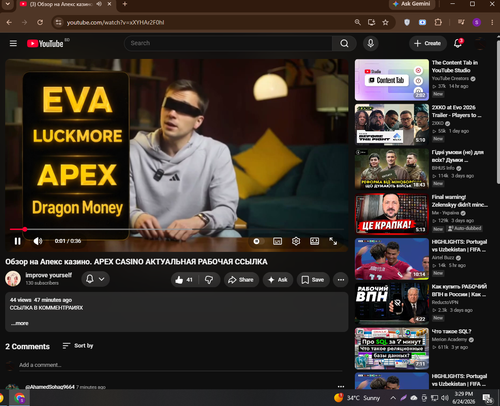The height and width of the screenshot is (406, 500).
Task: Open more options for AhamedSohag comment
Action: point(341,386)
